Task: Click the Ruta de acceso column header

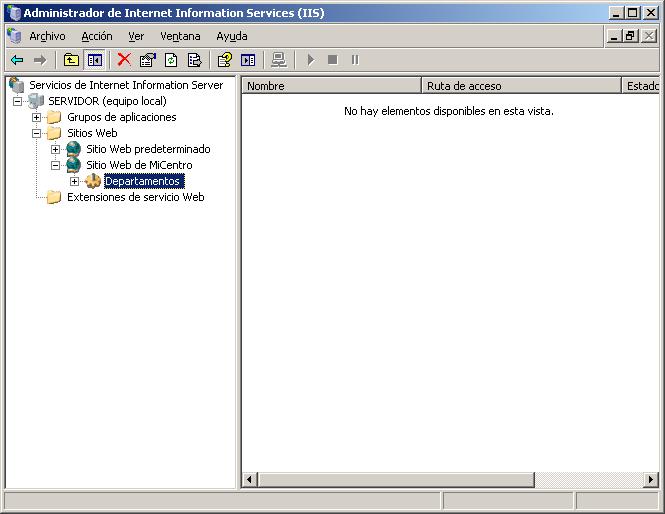Action: click(520, 86)
